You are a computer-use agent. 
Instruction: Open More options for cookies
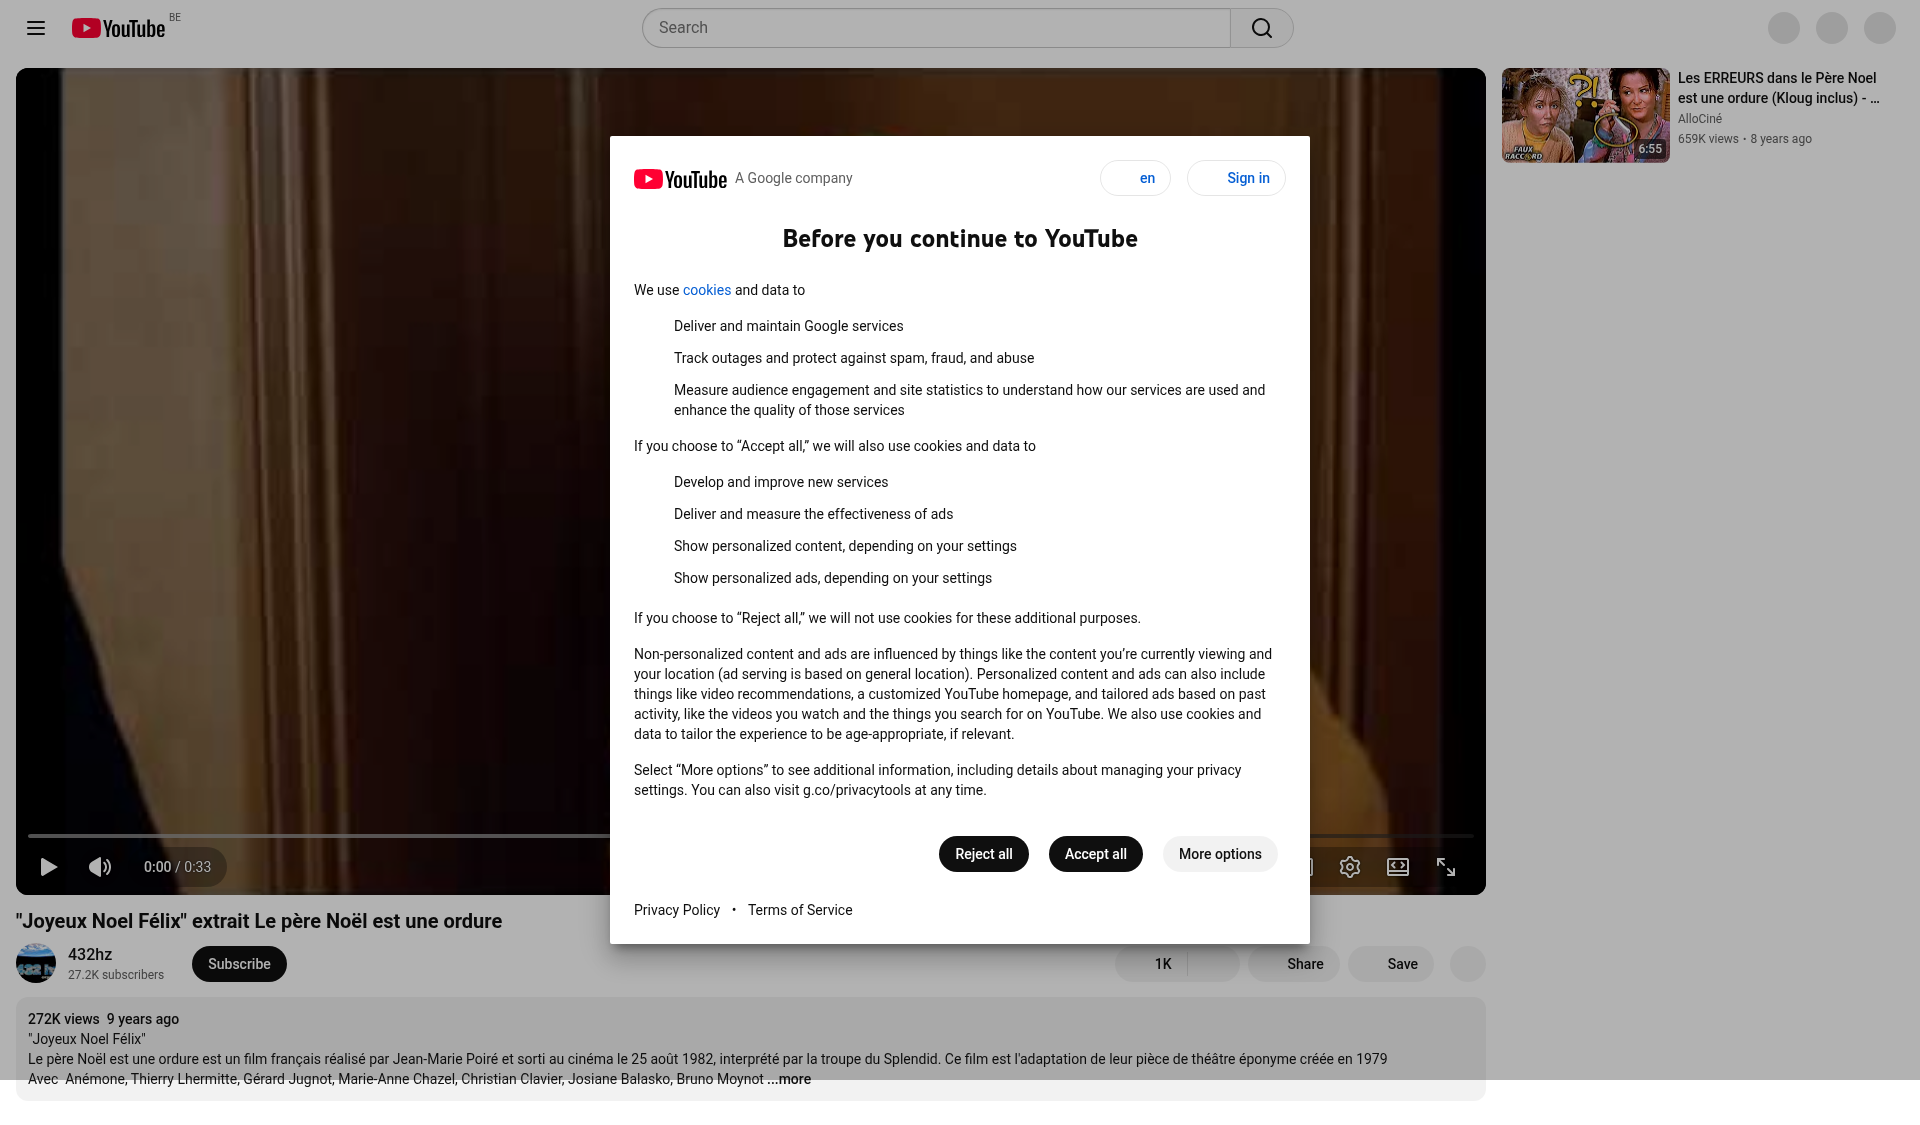pyautogui.click(x=1219, y=854)
